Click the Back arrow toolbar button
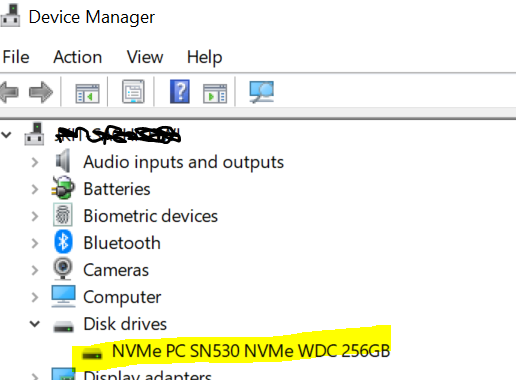The image size is (516, 380). pos(9,92)
